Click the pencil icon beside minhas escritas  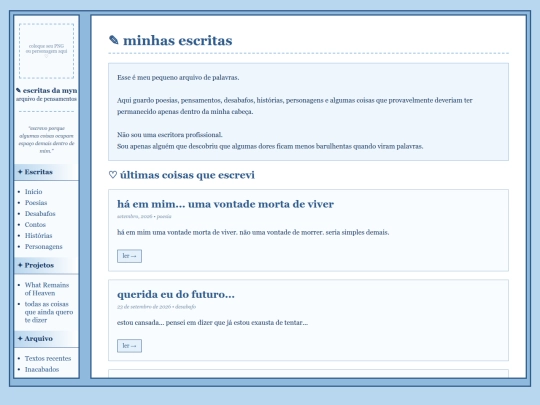(114, 40)
